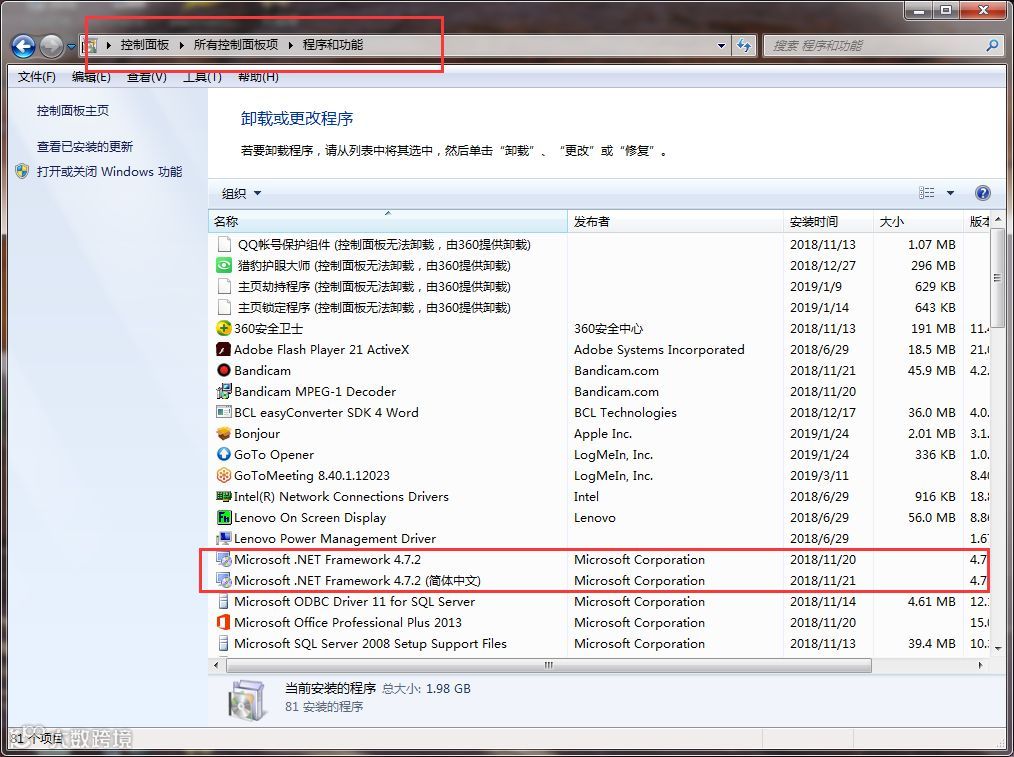The height and width of the screenshot is (757, 1014).
Task: Open the 文件(F) menu
Action: pos(36,77)
